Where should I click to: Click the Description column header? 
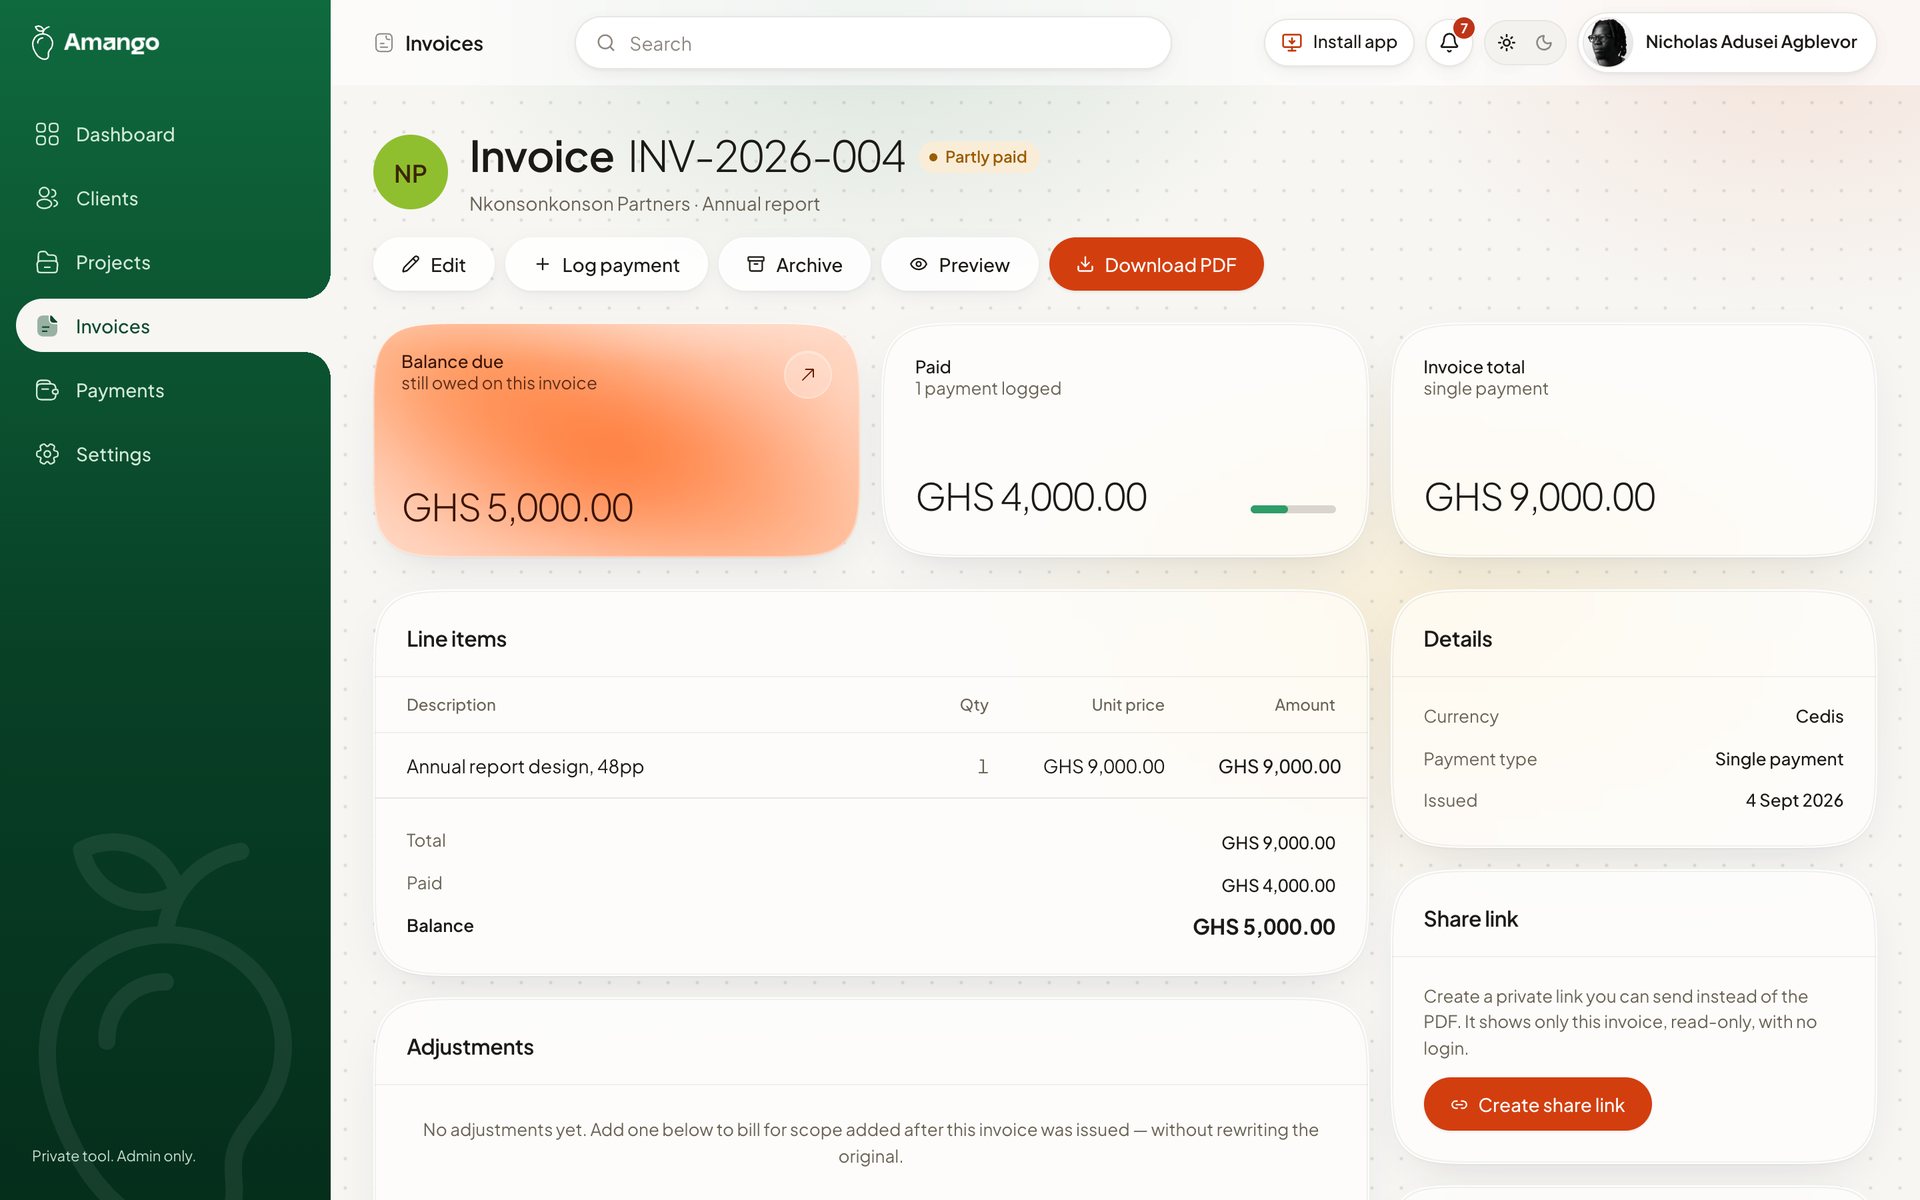(x=451, y=705)
